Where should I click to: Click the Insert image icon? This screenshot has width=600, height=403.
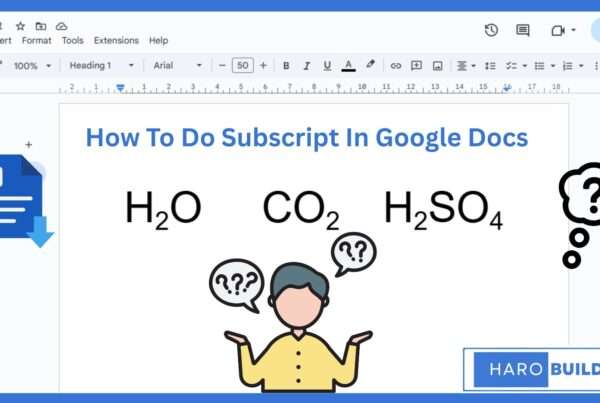pos(437,66)
